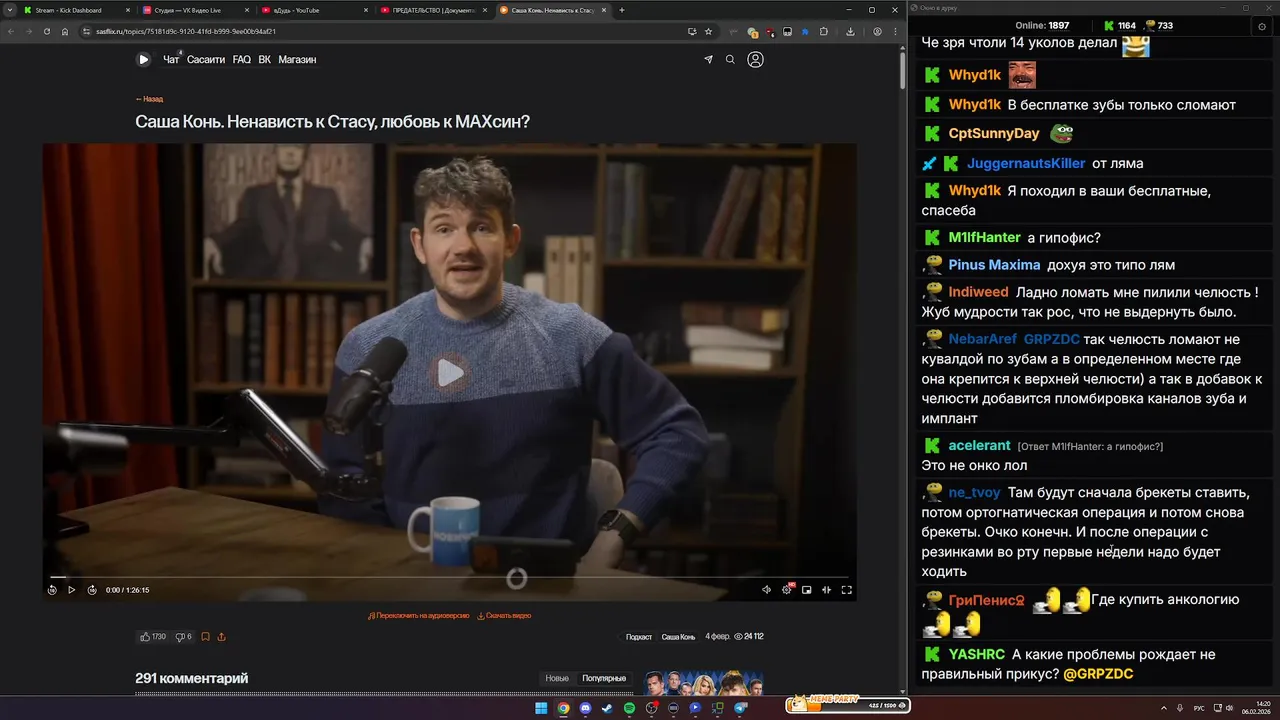Open Steam from the taskbar

pyautogui.click(x=607, y=708)
